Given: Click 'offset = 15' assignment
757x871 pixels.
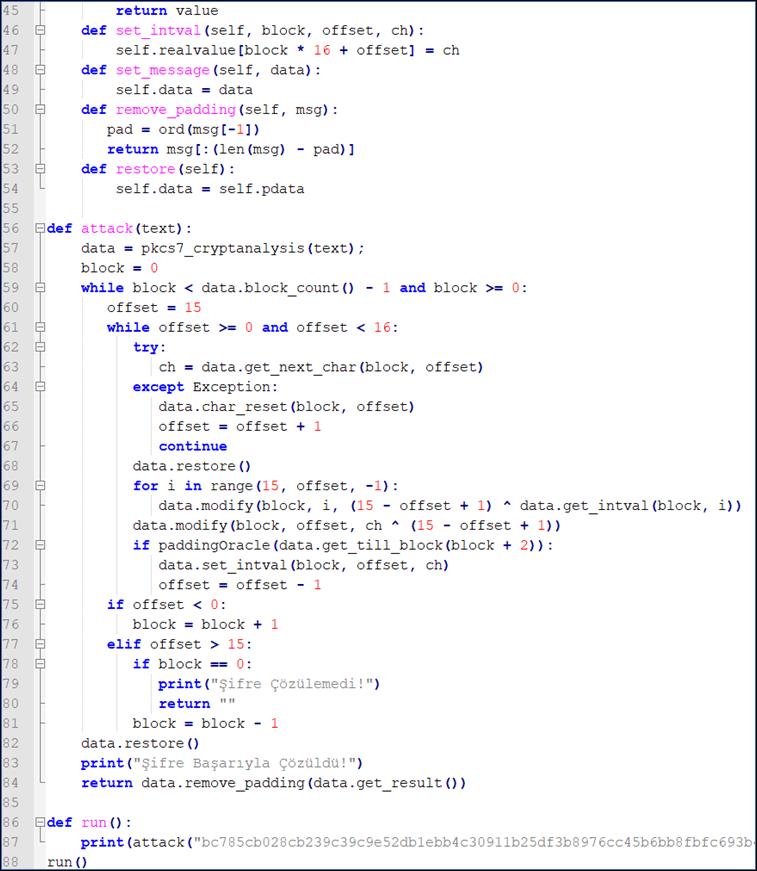Looking at the screenshot, I should point(154,308).
